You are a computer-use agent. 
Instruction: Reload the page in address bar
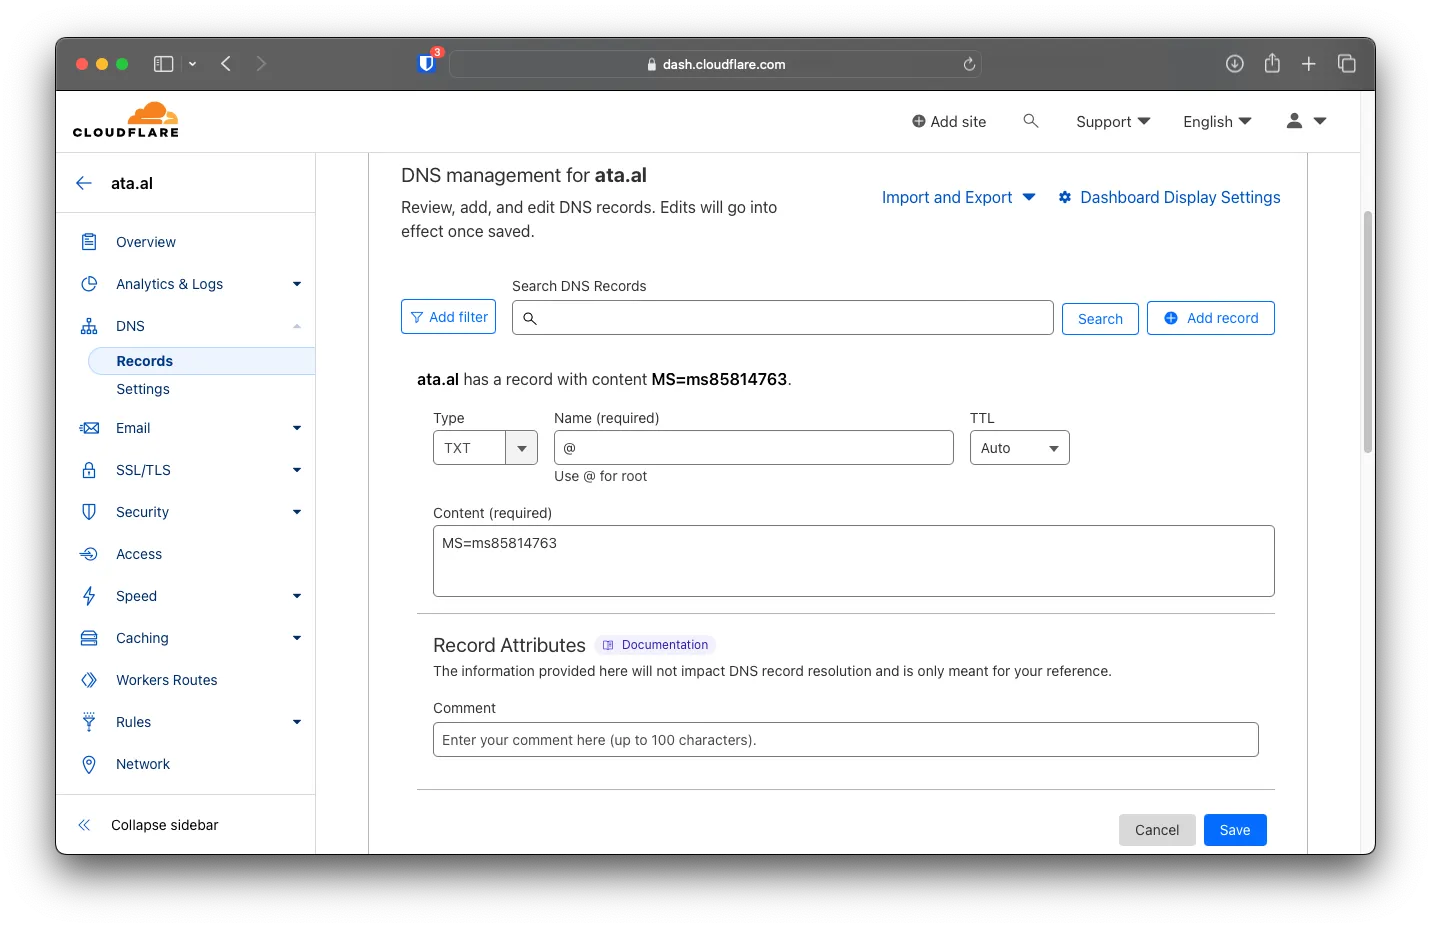coord(969,64)
